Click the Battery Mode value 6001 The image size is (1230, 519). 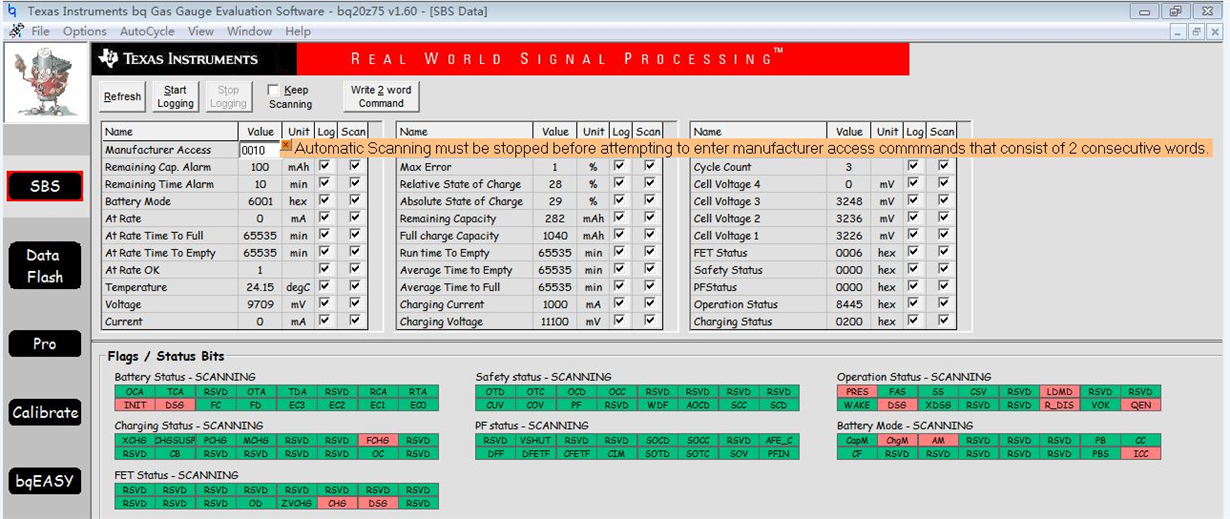pyautogui.click(x=260, y=201)
